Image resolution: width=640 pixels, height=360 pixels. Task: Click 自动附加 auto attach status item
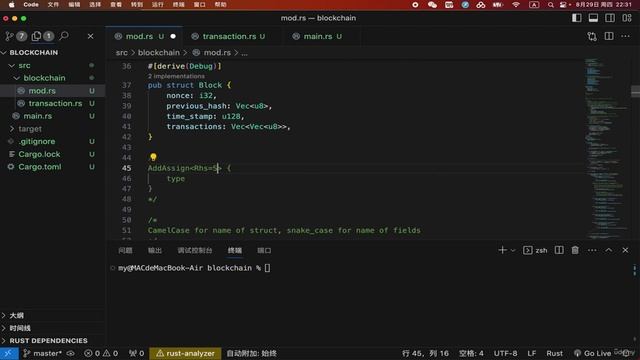click(x=251, y=353)
